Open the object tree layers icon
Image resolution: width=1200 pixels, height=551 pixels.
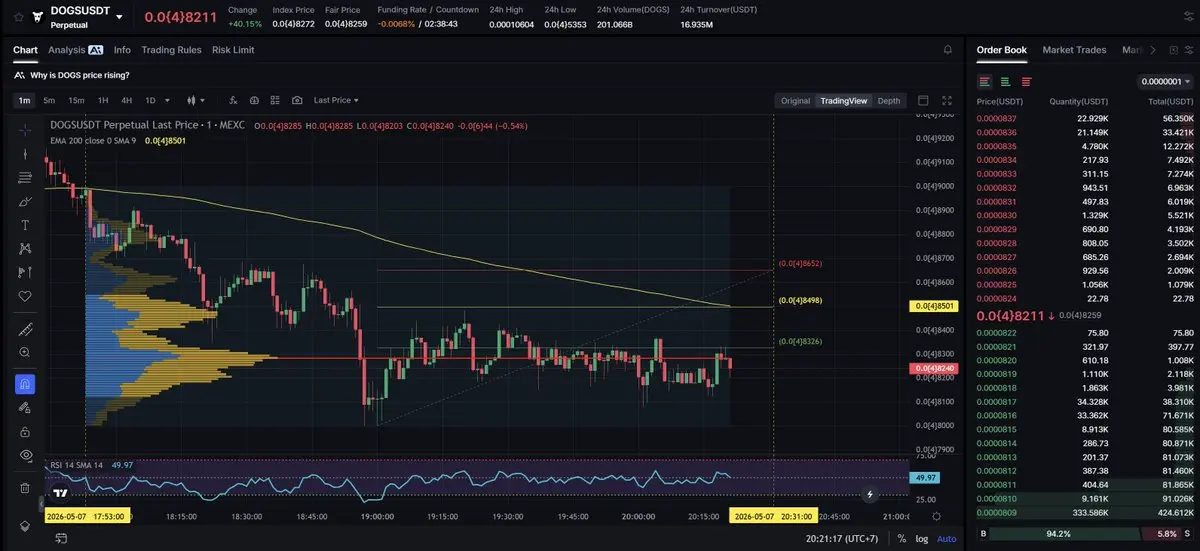(x=25, y=526)
